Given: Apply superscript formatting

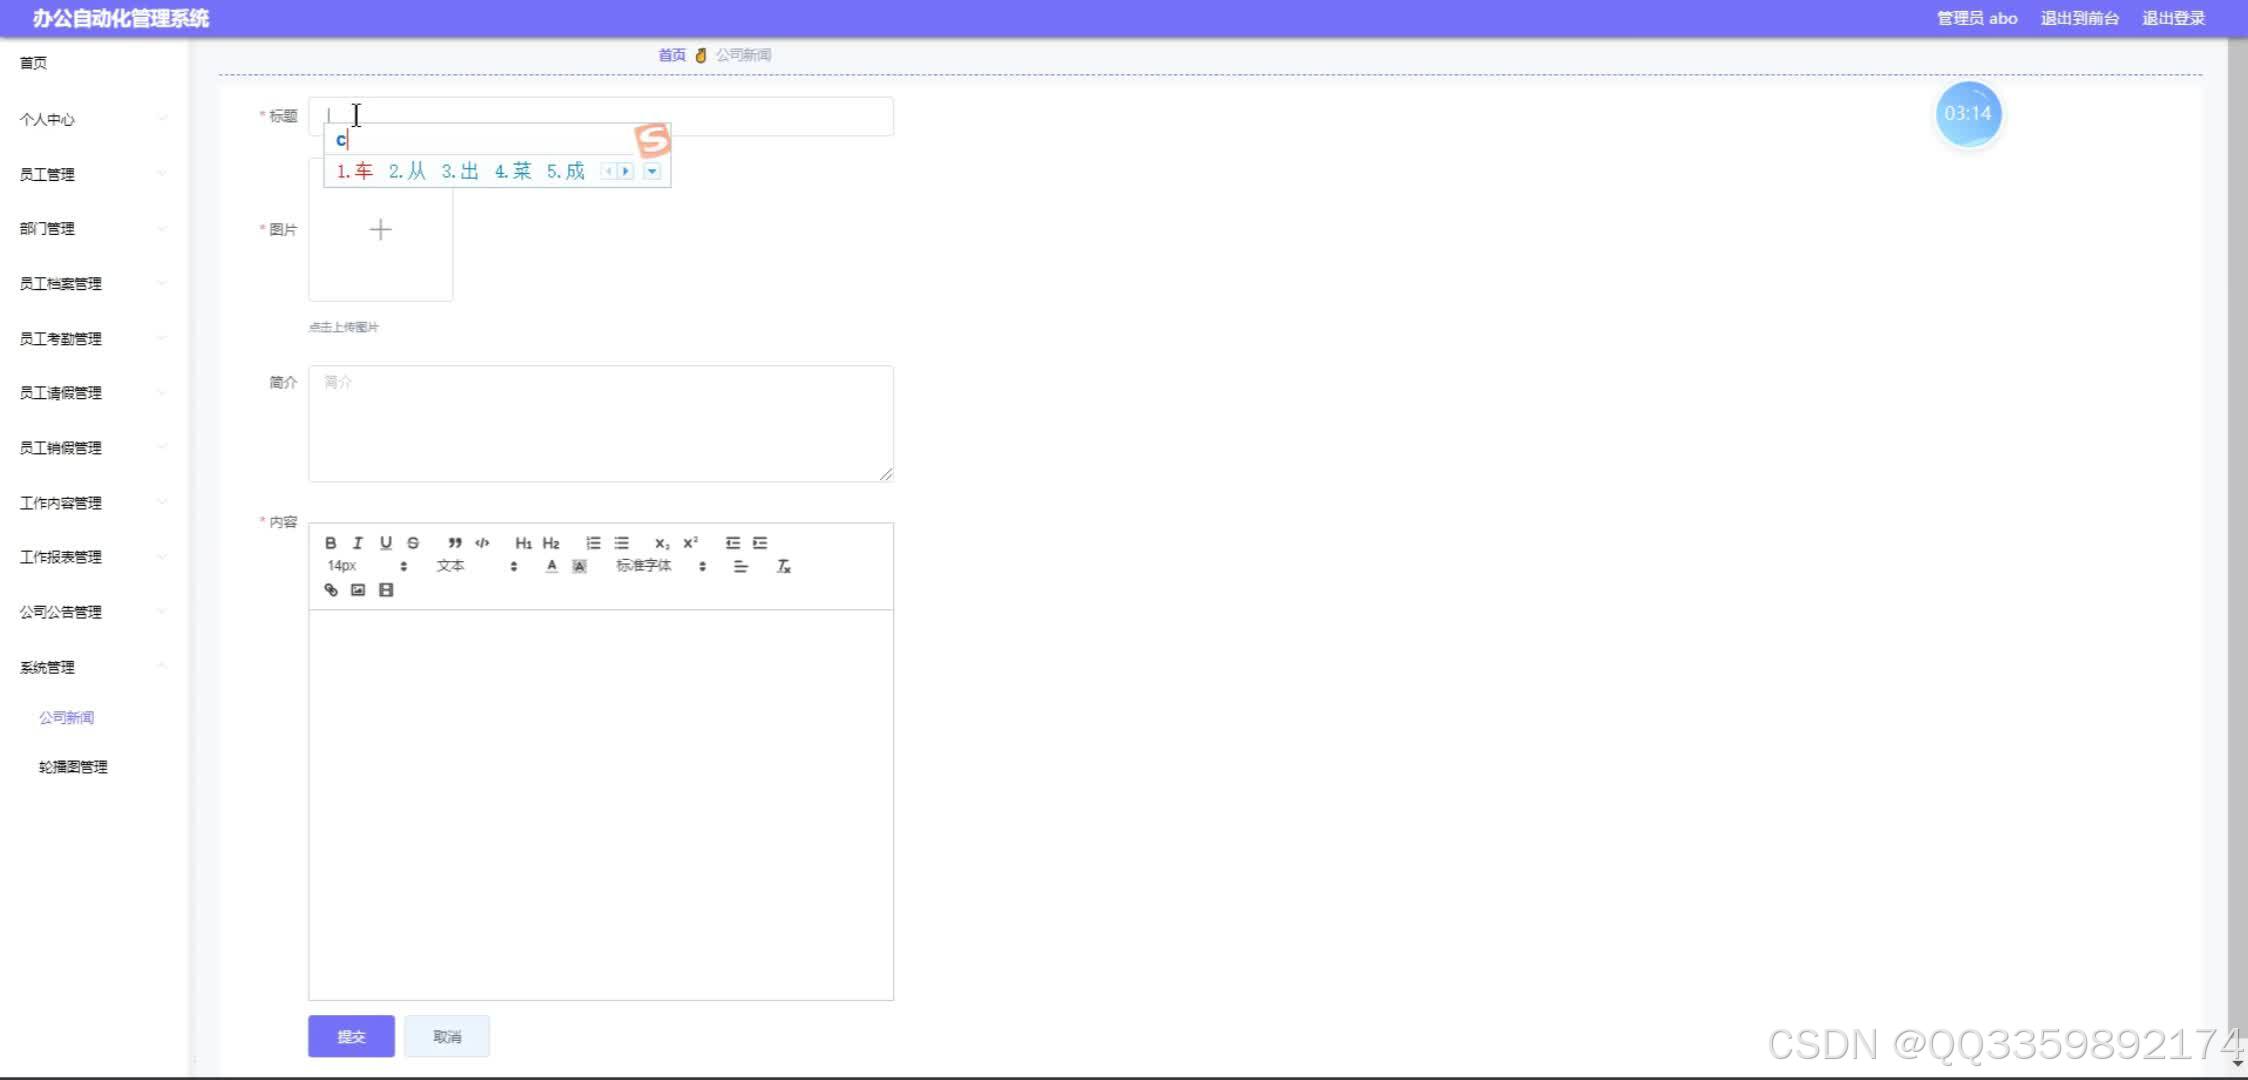Looking at the screenshot, I should click(x=690, y=543).
